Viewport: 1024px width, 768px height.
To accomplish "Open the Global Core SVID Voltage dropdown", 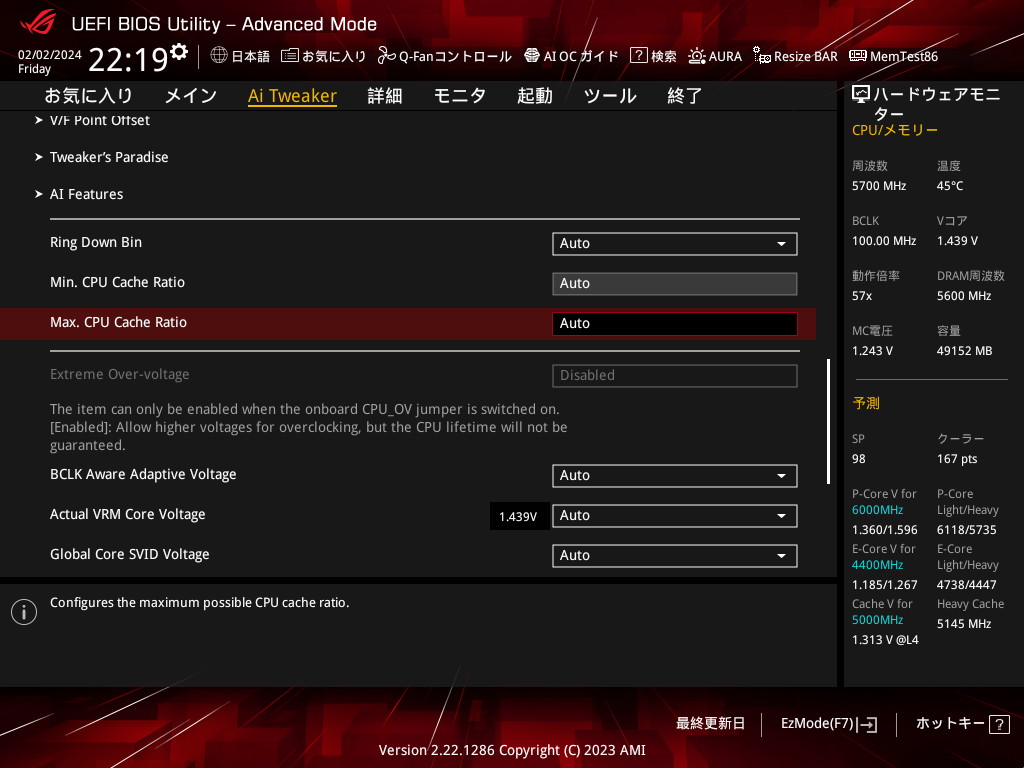I will coord(674,555).
